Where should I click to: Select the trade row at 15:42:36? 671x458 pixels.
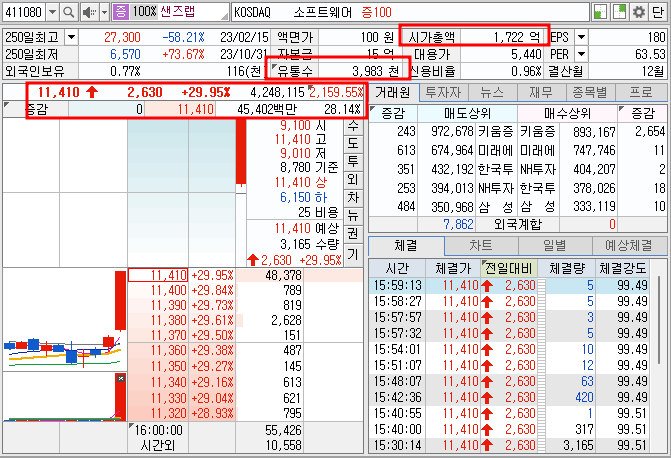point(509,398)
